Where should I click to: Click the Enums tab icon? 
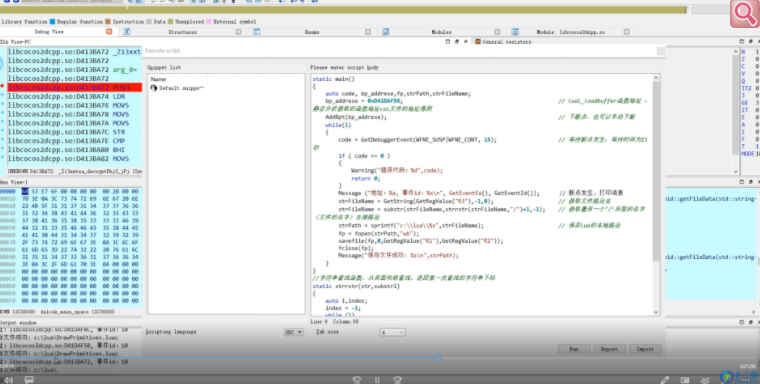tap(256, 32)
